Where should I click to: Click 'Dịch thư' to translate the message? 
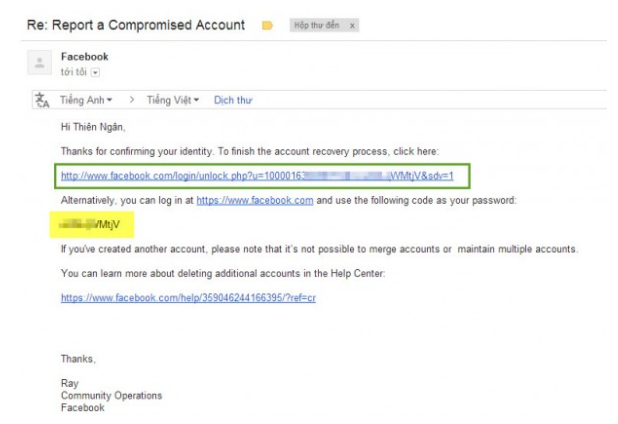click(x=233, y=100)
